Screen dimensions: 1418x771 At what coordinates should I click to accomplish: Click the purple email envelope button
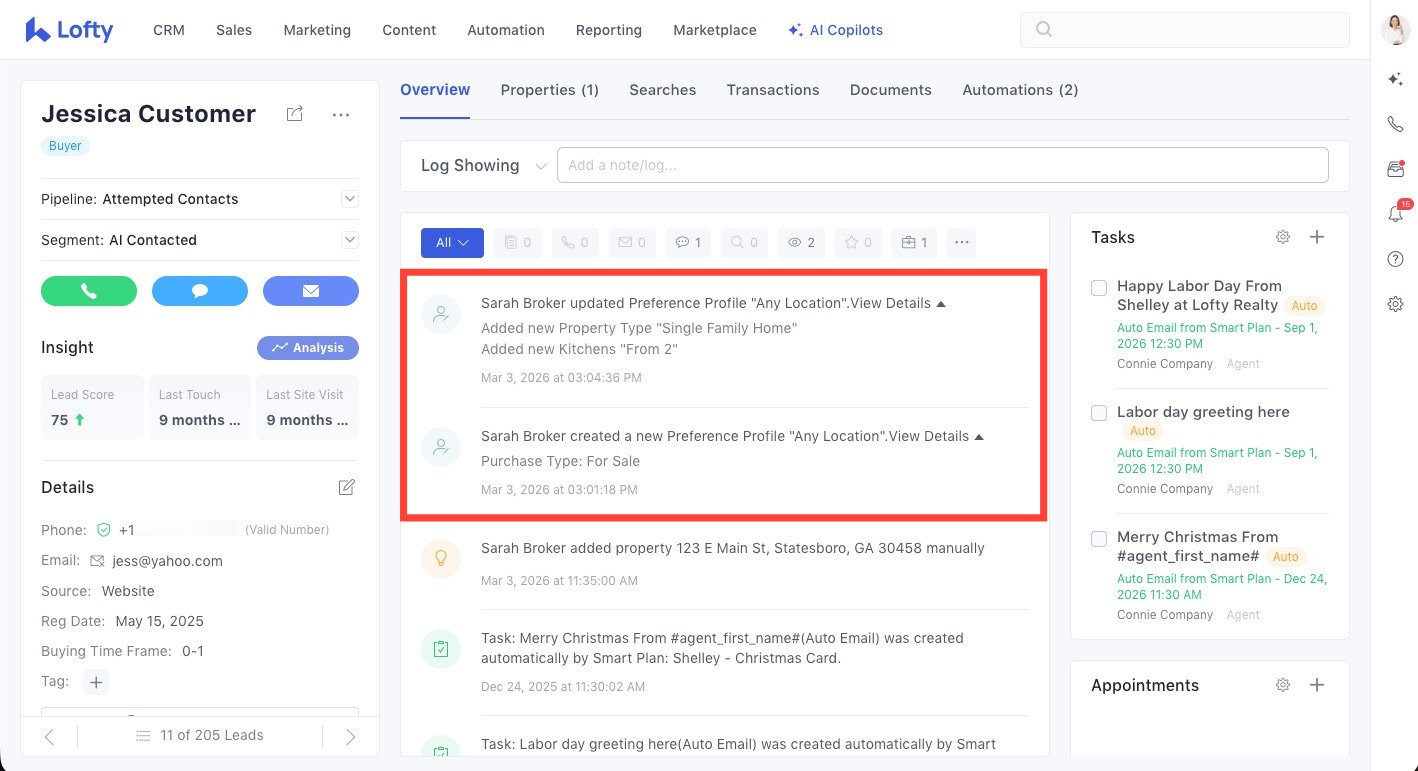pos(310,291)
